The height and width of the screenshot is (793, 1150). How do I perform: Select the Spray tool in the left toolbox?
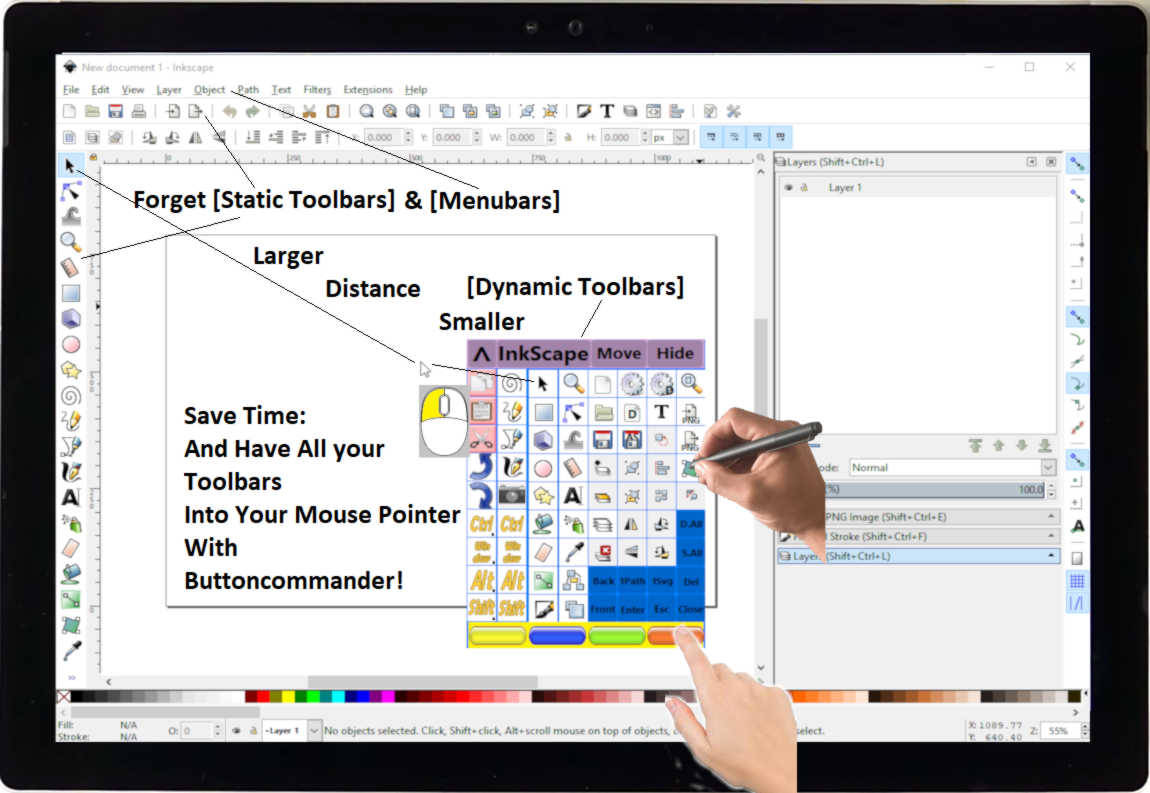(x=70, y=522)
